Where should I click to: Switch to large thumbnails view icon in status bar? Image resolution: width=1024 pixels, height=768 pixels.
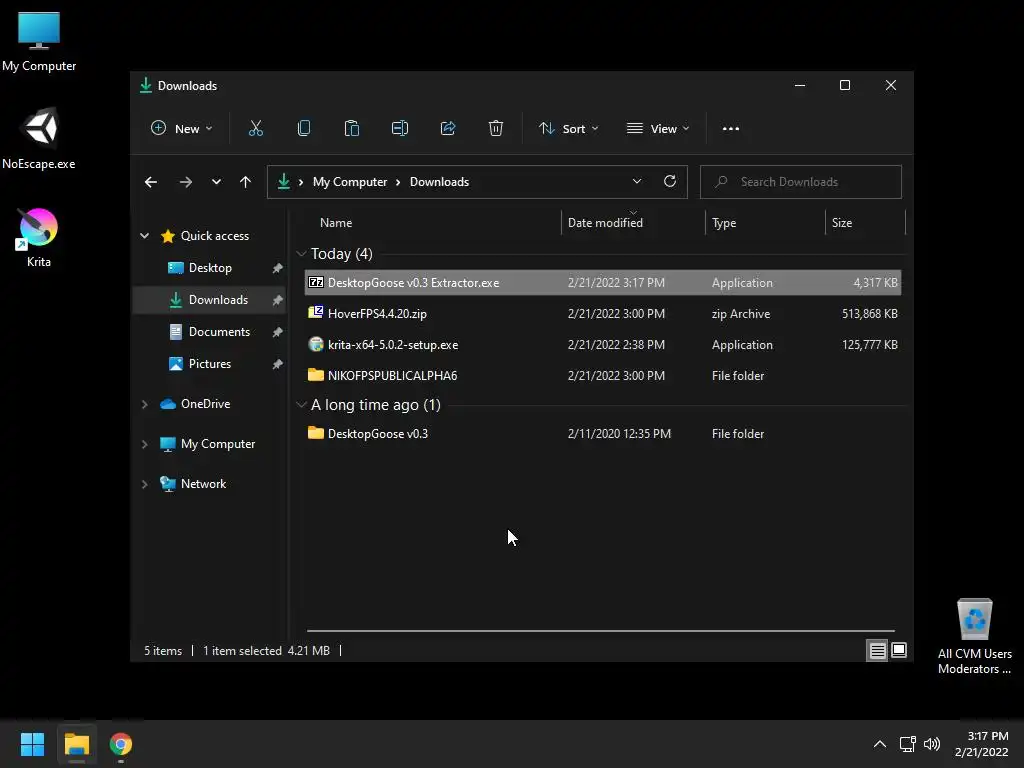899,650
